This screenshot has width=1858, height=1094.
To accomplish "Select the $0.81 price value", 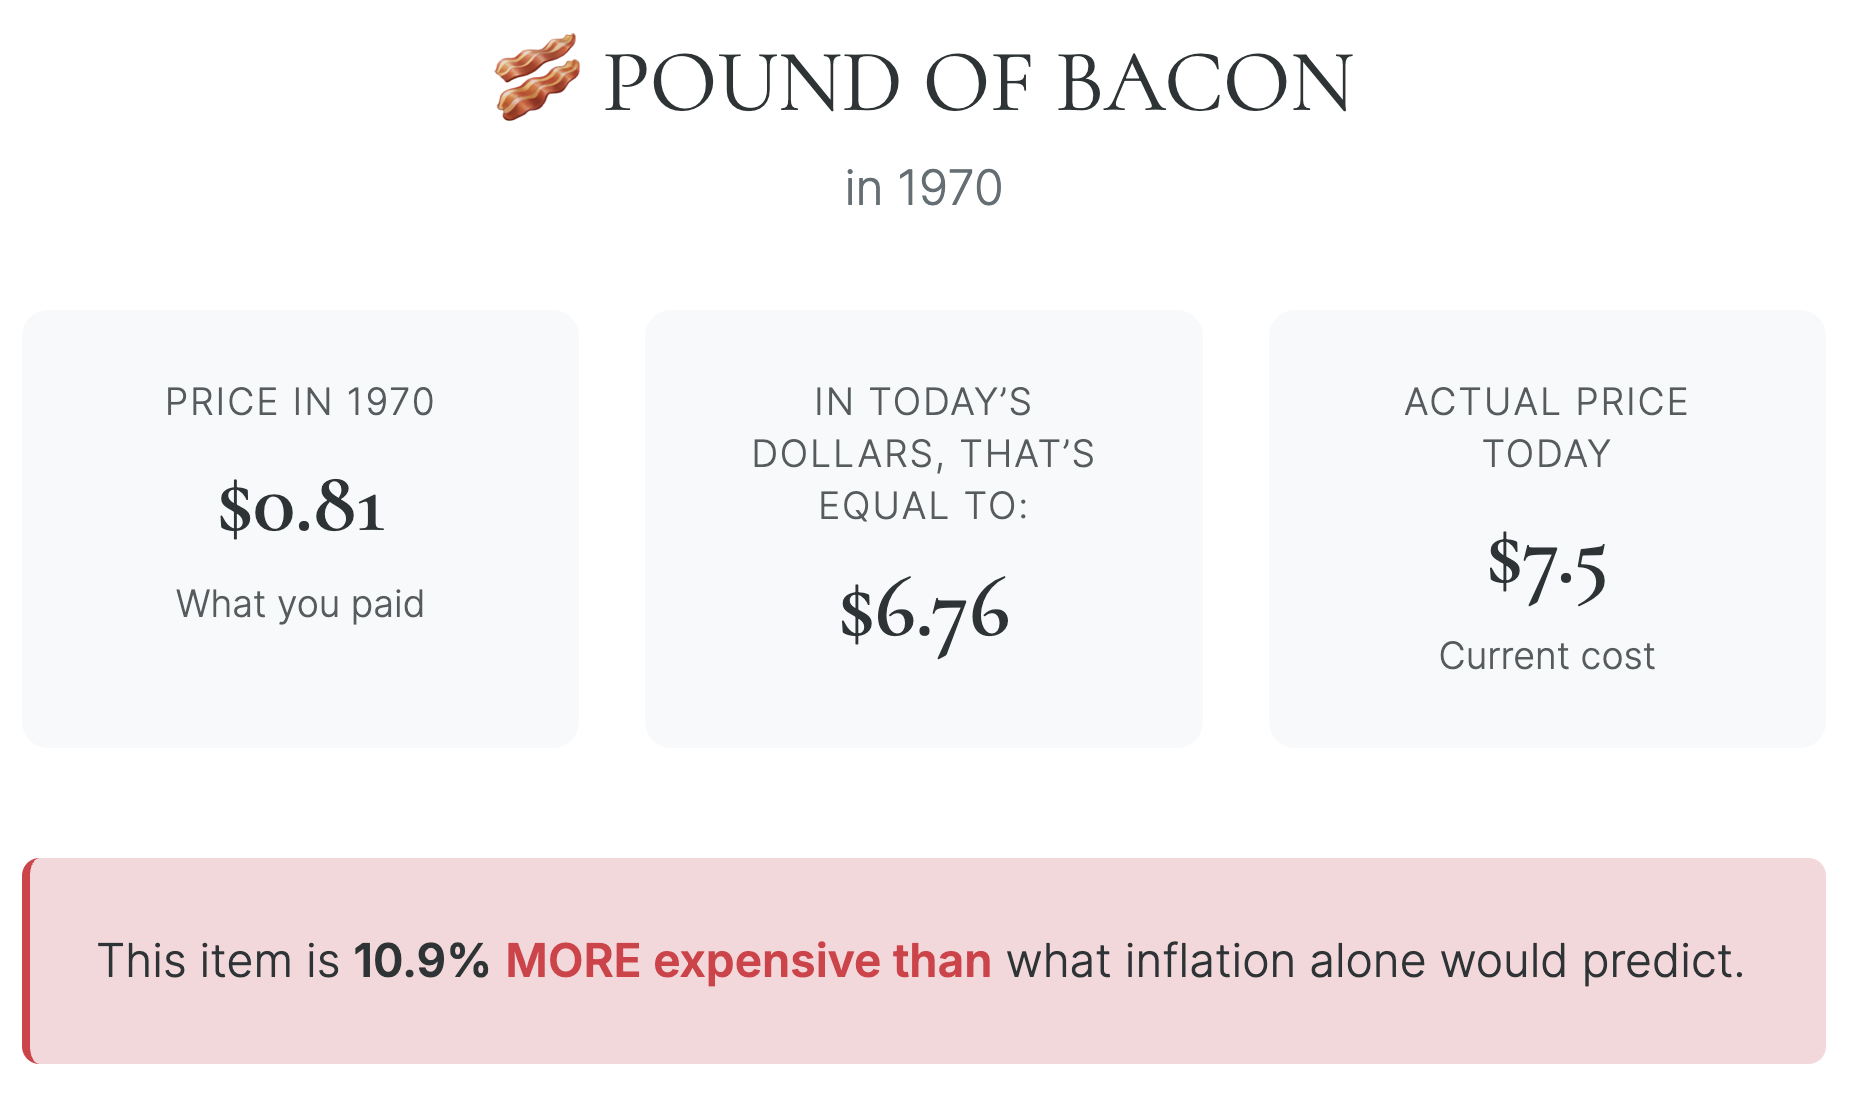I will pos(301,507).
